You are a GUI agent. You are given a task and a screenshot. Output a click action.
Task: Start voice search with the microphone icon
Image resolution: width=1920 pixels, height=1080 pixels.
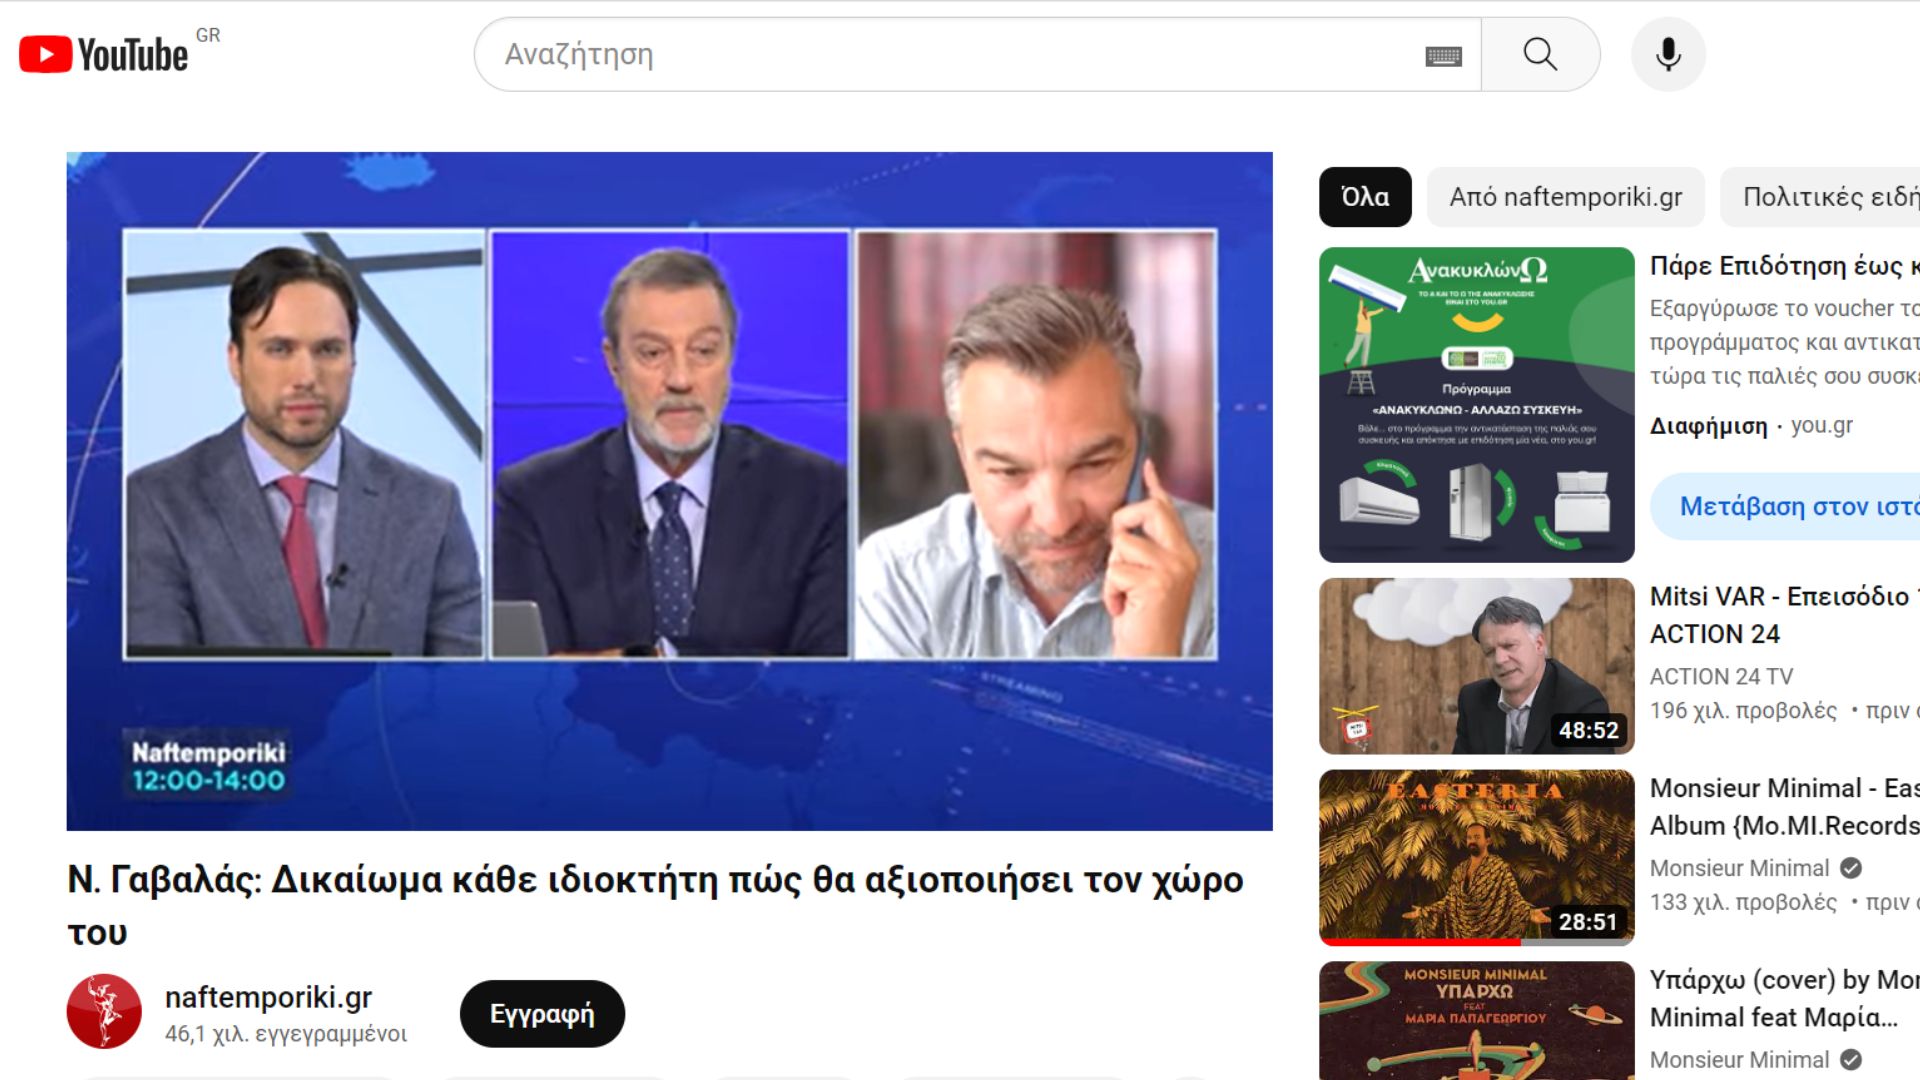(x=1668, y=54)
